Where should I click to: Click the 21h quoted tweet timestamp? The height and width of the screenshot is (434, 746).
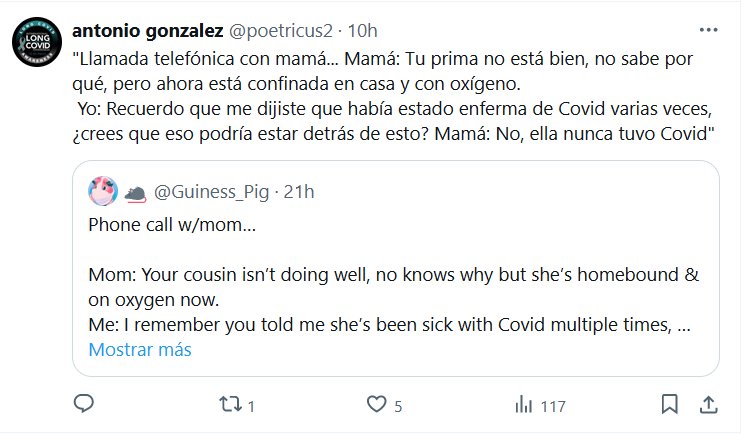click(x=299, y=191)
